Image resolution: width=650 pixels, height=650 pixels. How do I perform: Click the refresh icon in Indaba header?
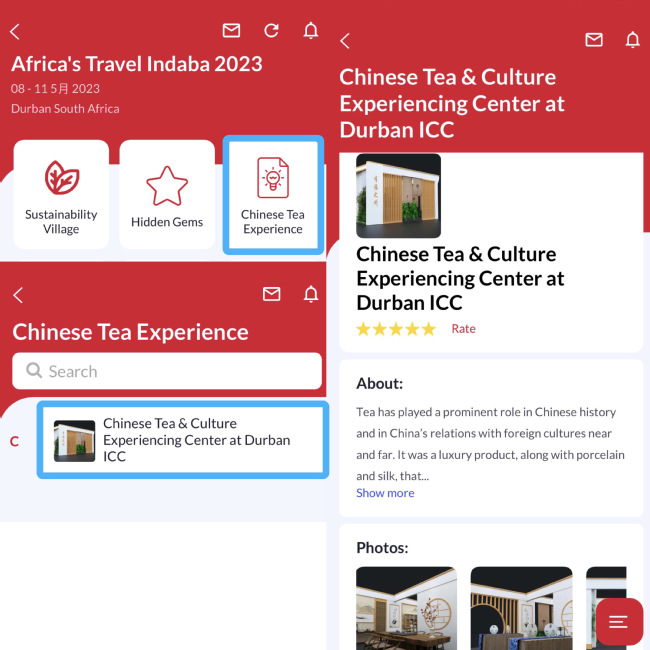coord(272,30)
